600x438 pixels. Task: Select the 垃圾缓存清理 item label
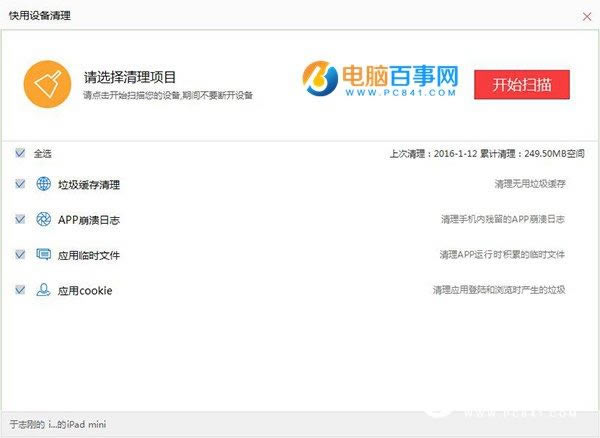[x=89, y=185]
